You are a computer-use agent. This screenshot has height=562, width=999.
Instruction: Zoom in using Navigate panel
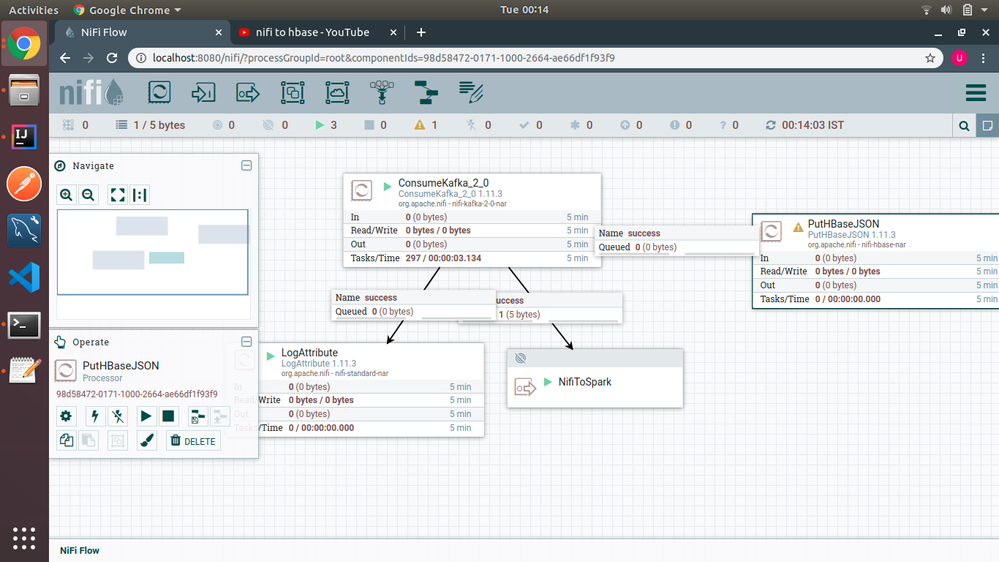(x=66, y=195)
